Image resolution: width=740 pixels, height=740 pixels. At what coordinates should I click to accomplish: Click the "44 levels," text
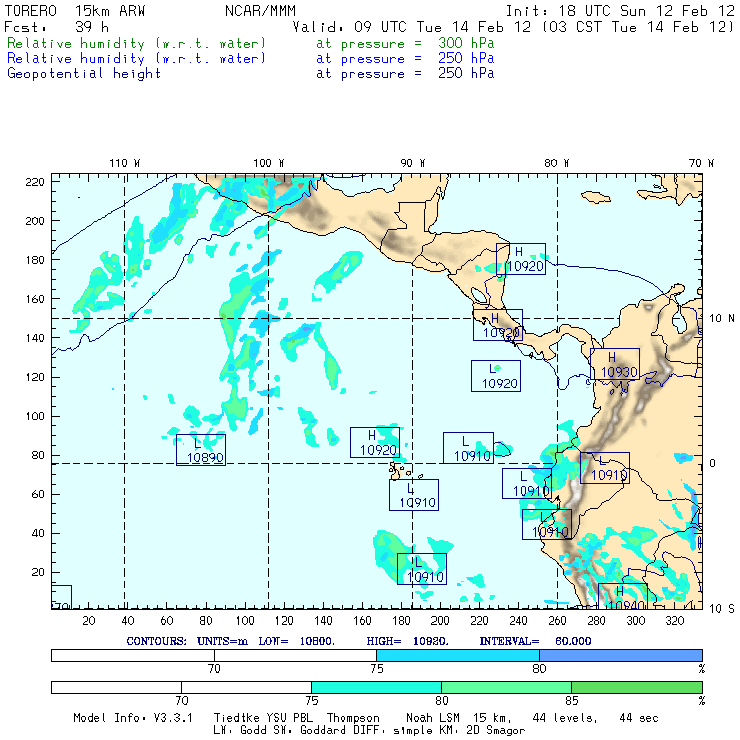pyautogui.click(x=565, y=718)
